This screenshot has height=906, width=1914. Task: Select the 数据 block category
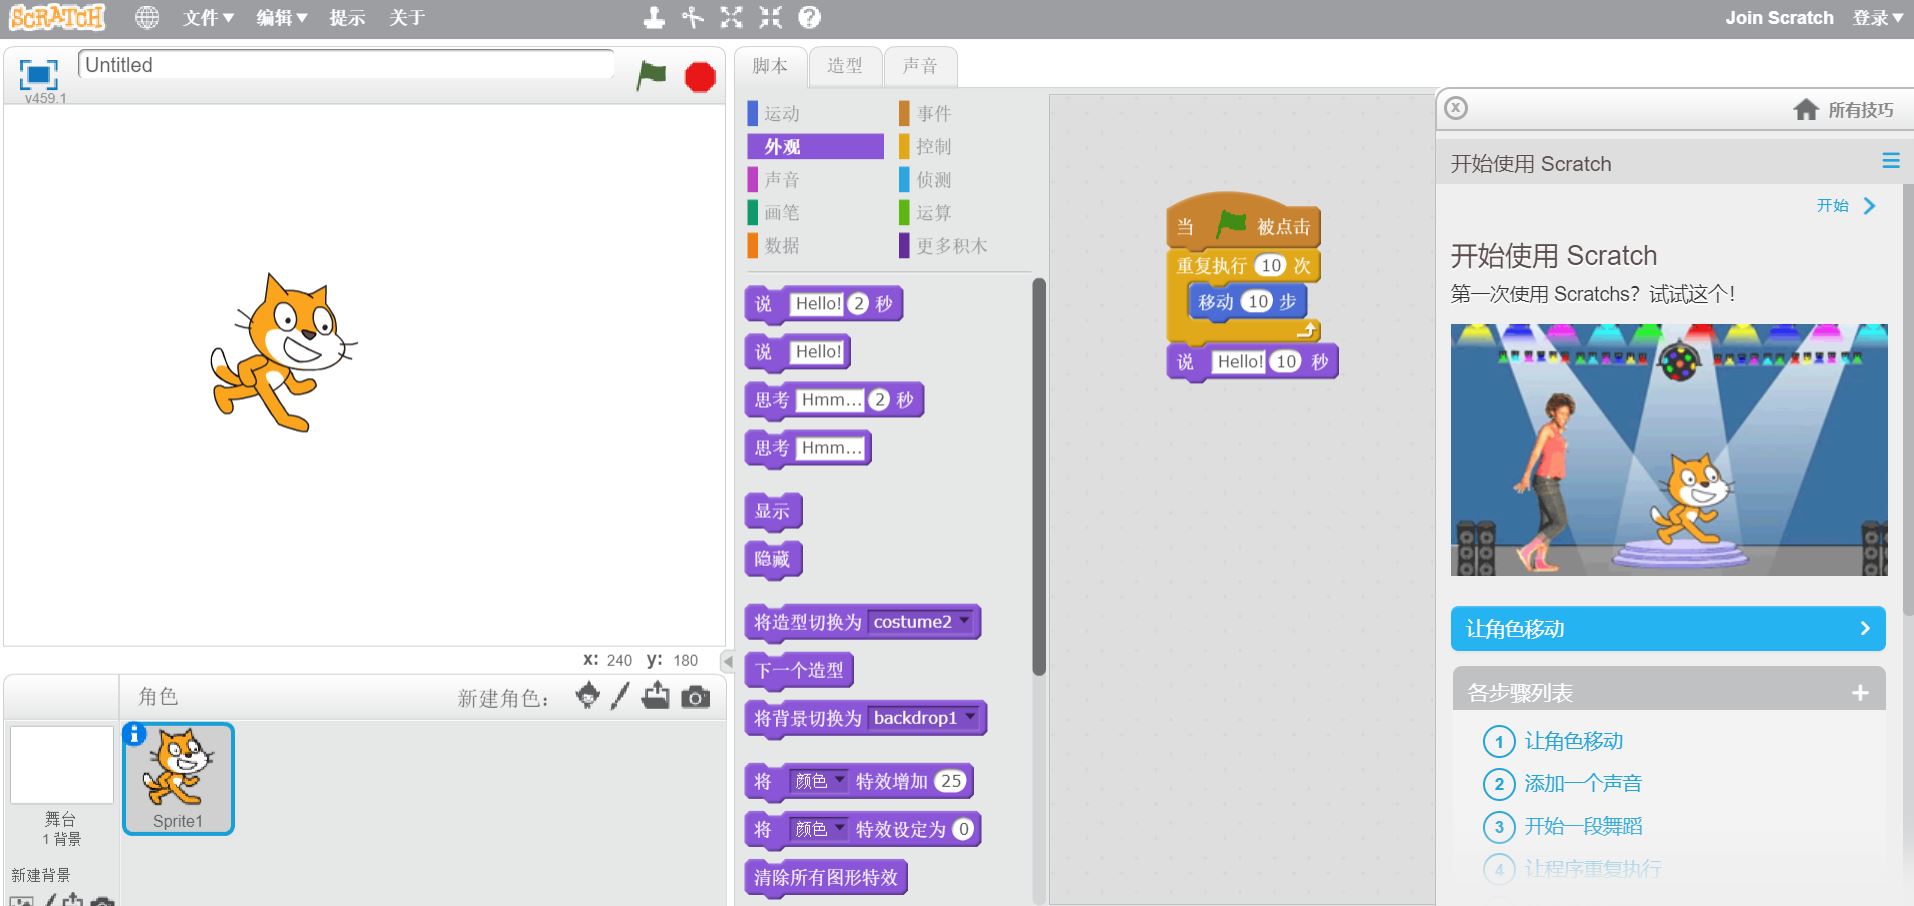815,245
